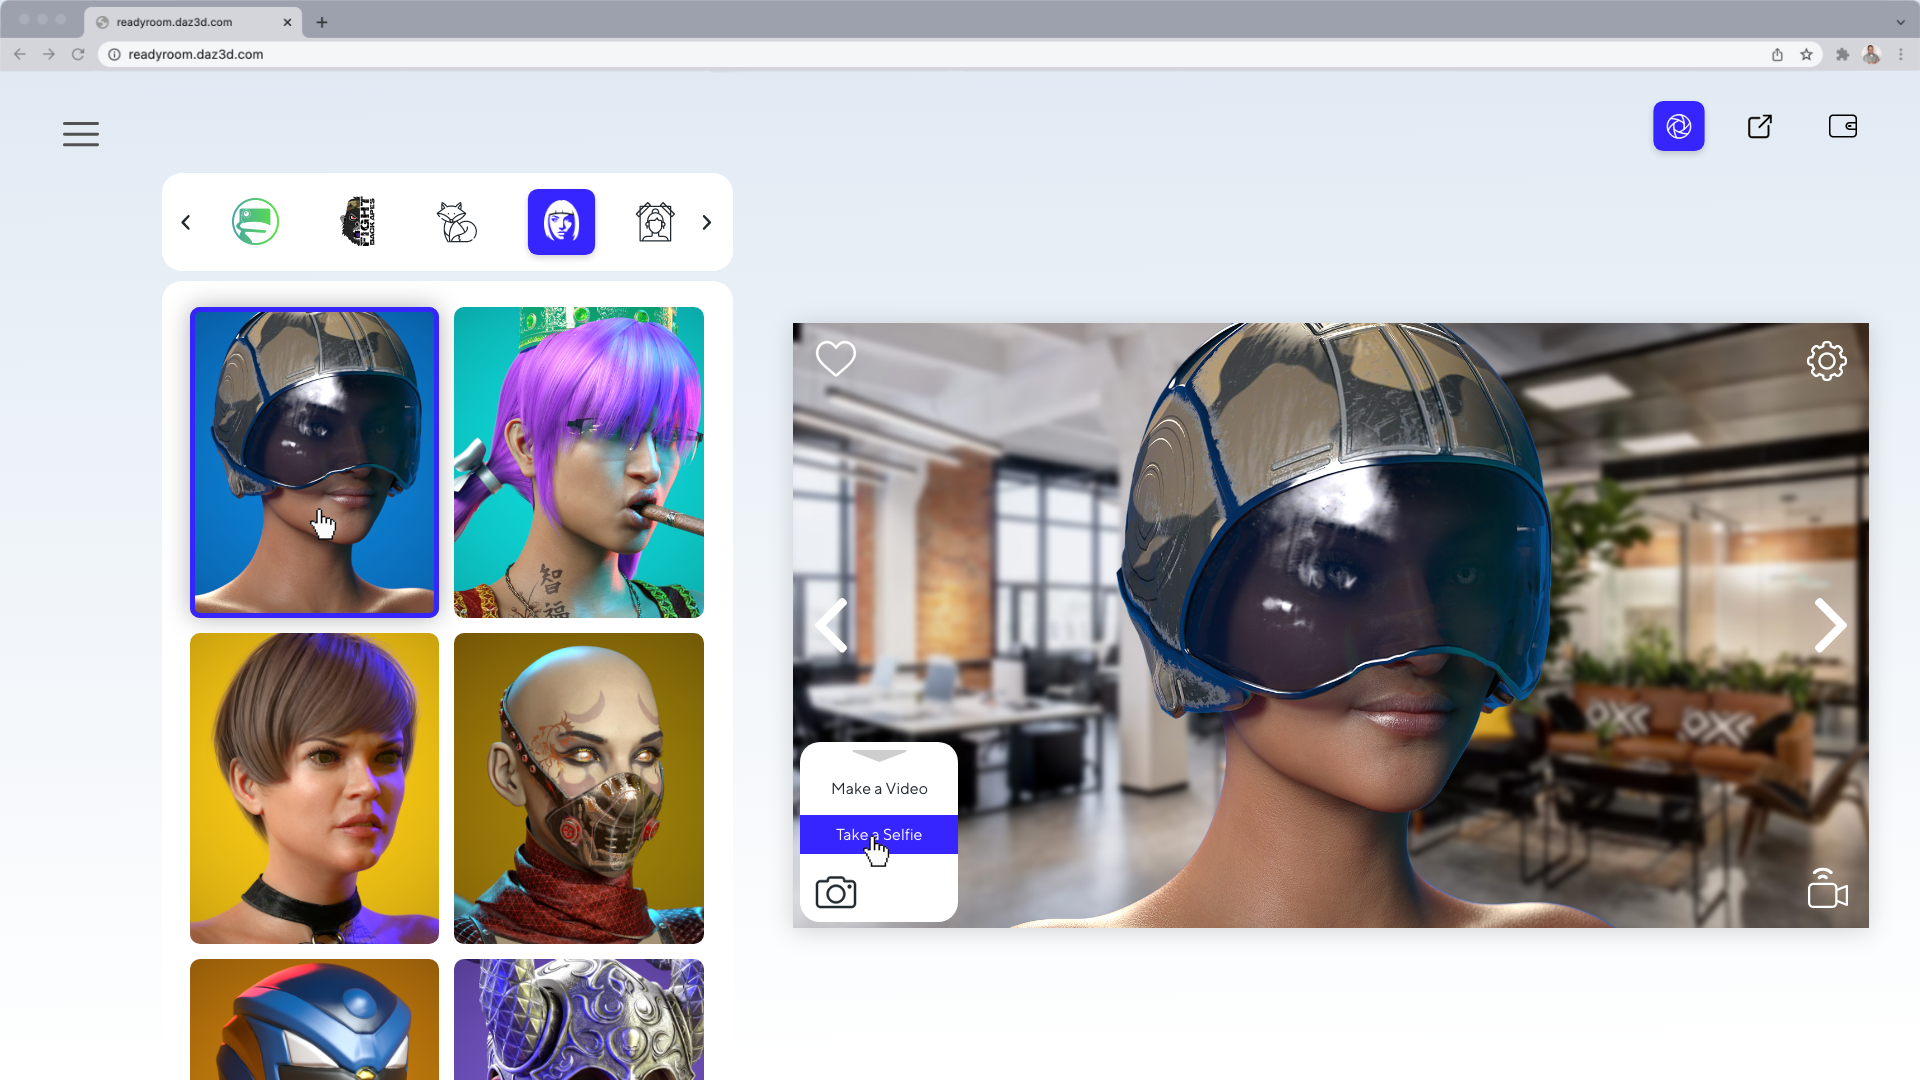Open the hamburger menu

click(81, 134)
